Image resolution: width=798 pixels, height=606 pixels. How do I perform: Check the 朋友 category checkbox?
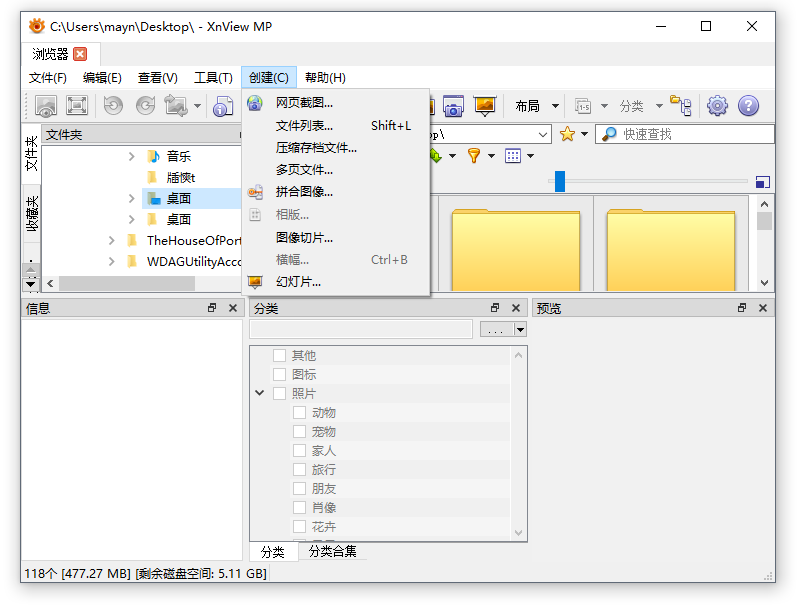coord(299,488)
